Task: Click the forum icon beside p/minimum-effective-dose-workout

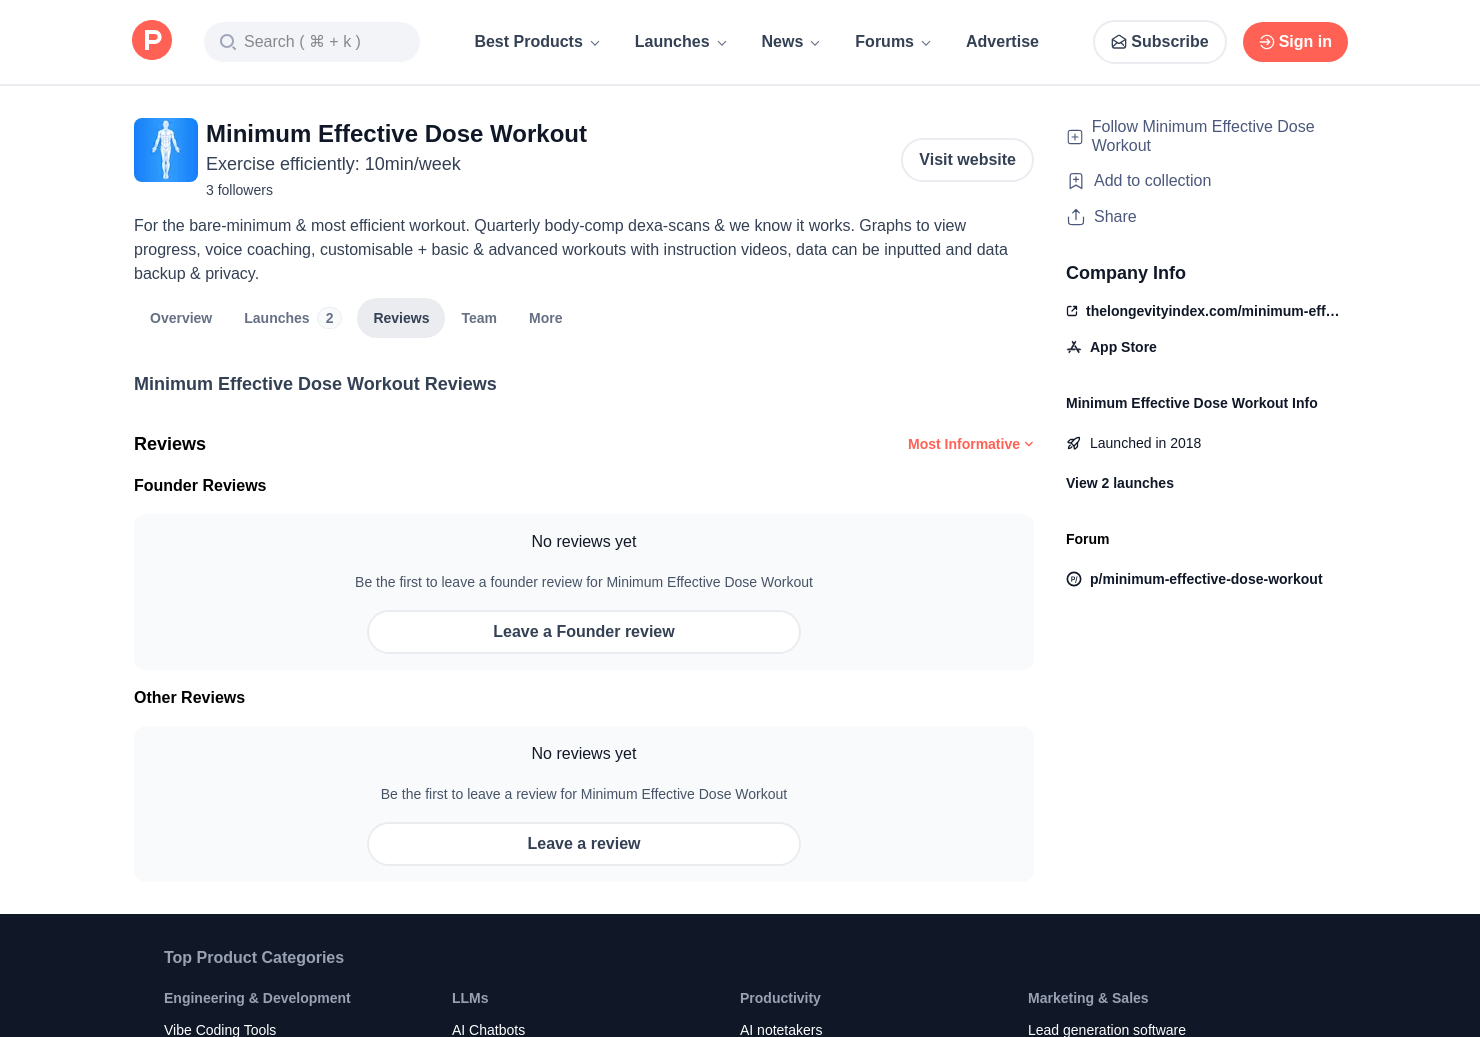Action: point(1074,579)
